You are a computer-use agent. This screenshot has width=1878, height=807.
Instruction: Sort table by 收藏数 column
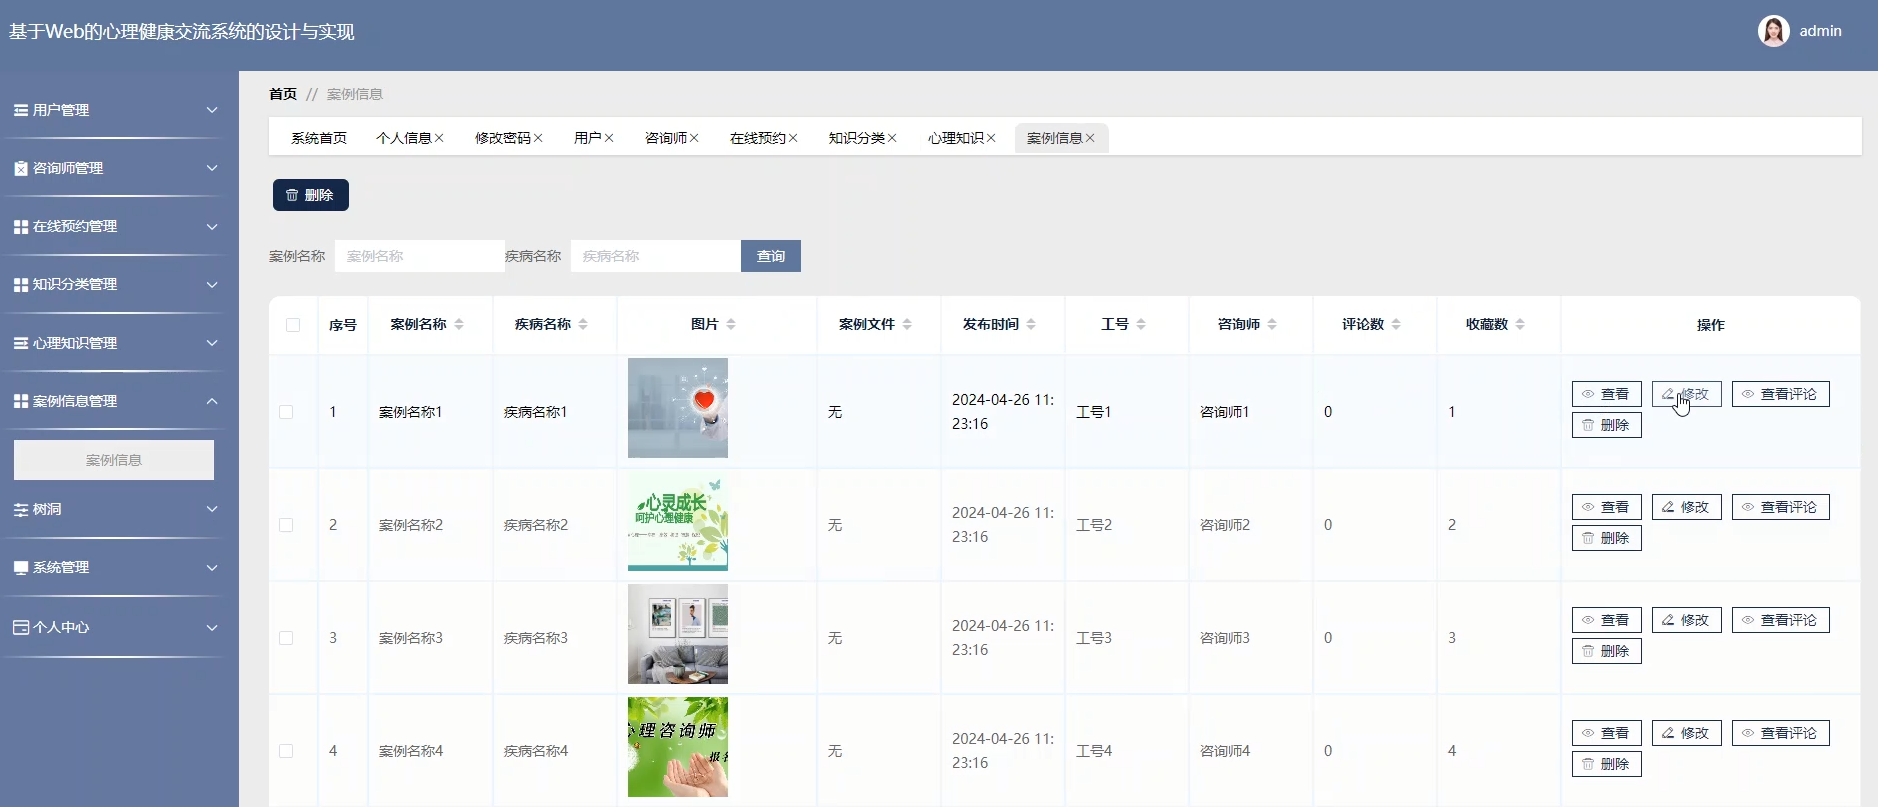click(x=1520, y=324)
